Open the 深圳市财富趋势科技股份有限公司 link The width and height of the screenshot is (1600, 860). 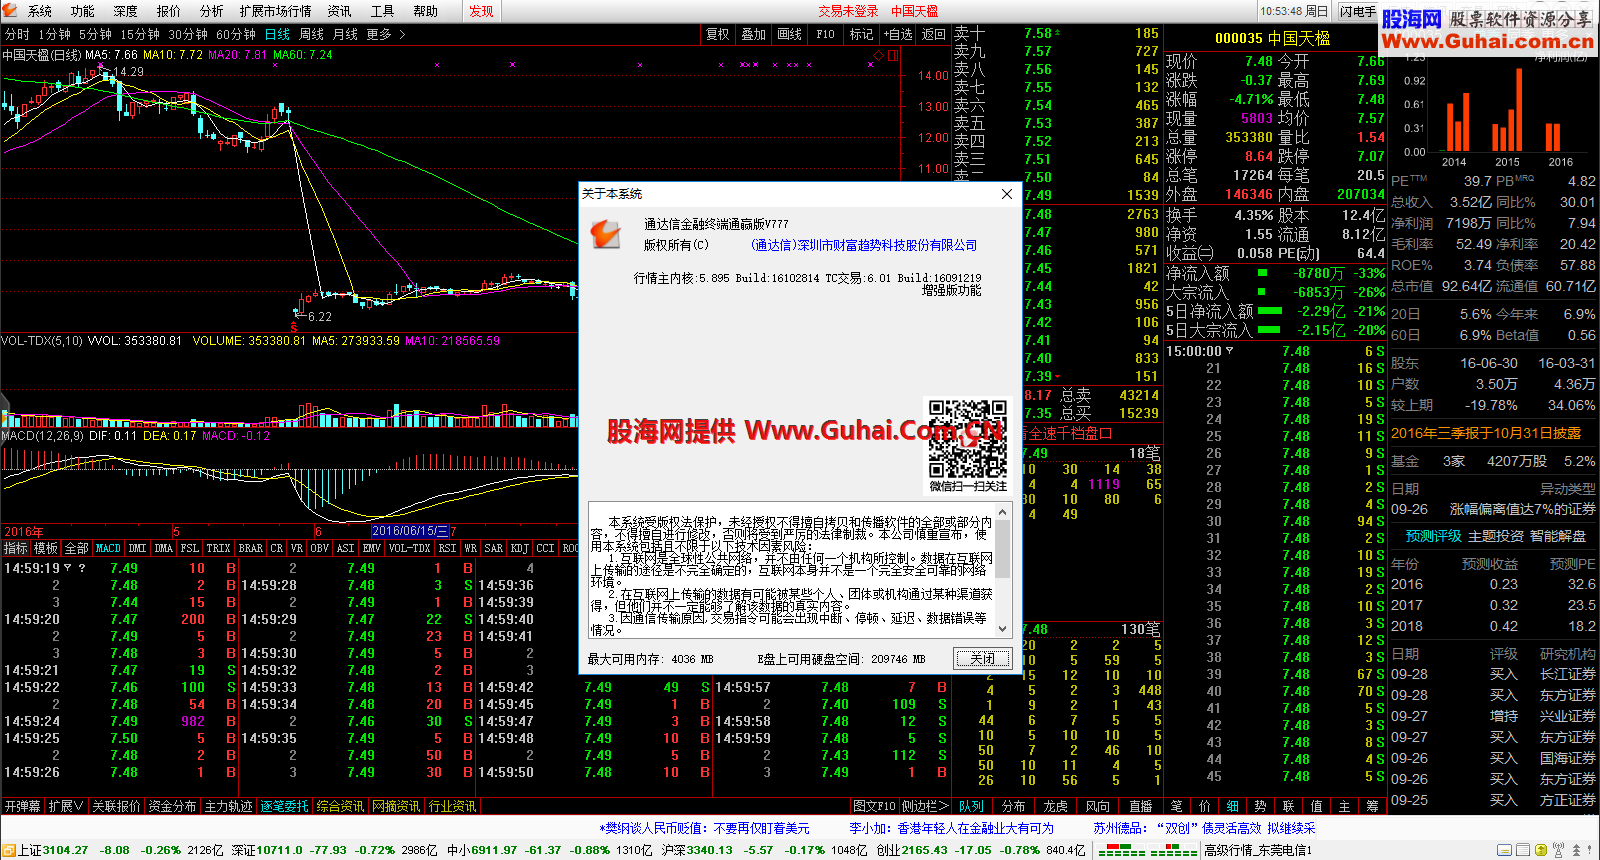pos(863,245)
